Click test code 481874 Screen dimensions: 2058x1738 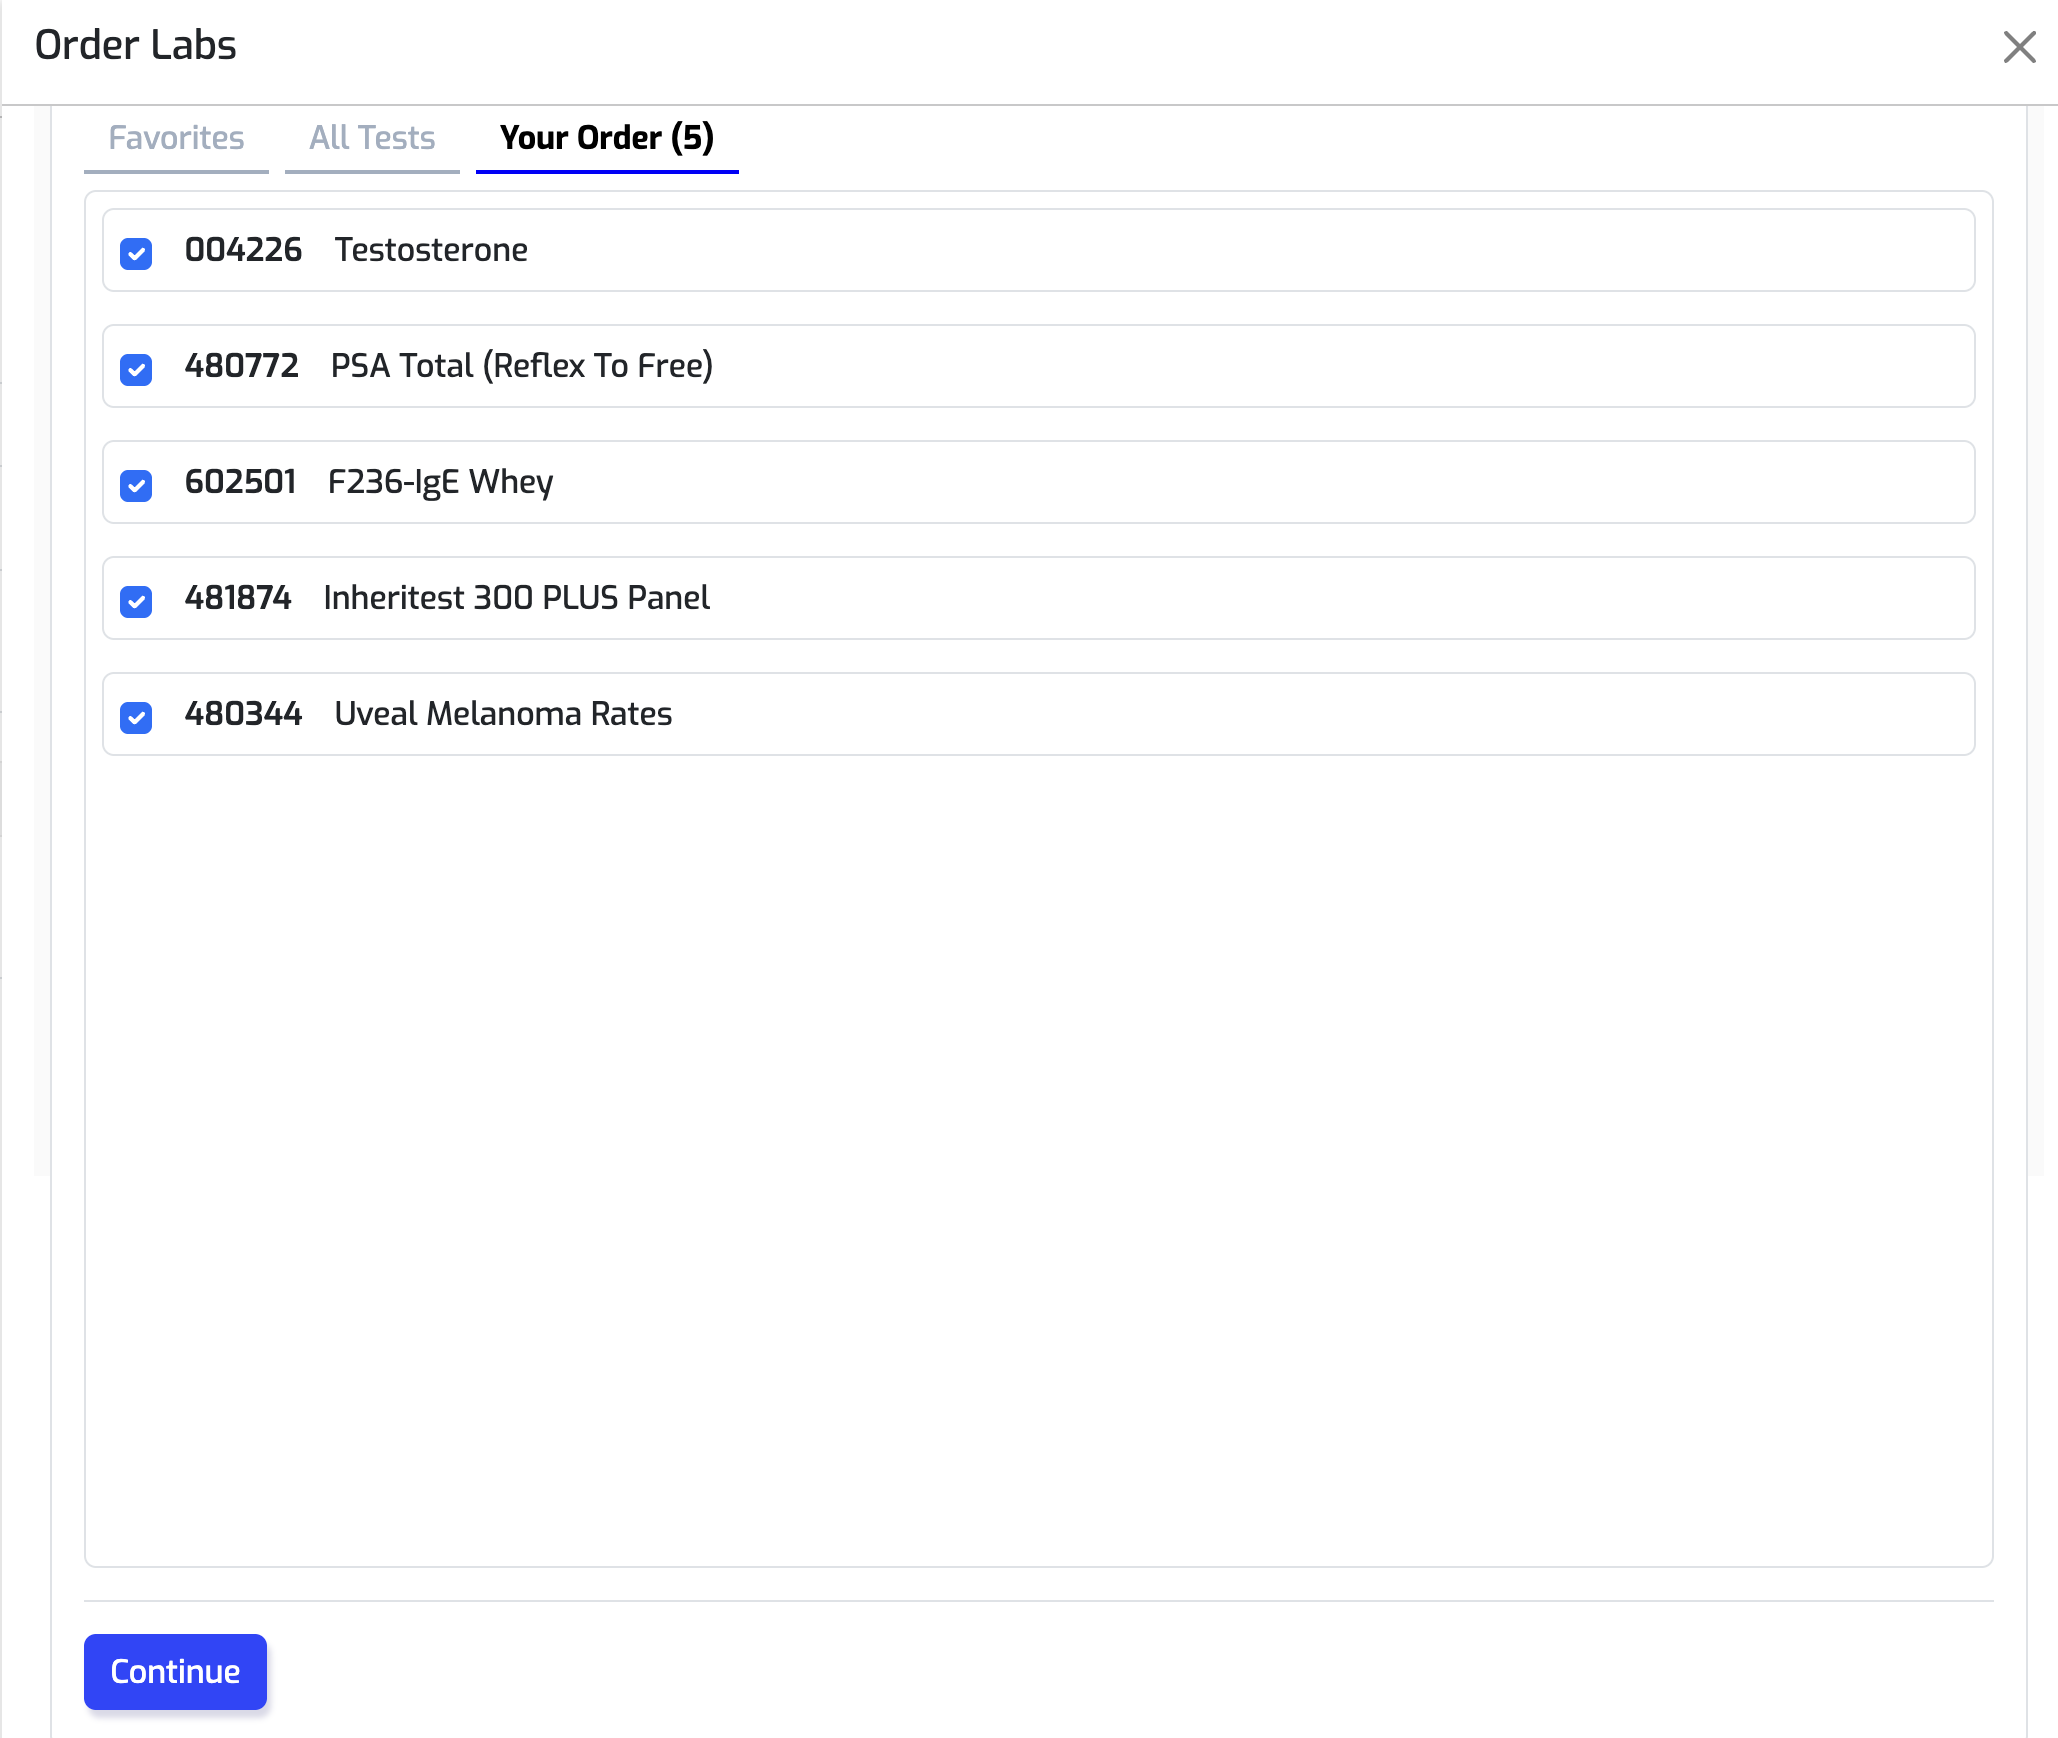pyautogui.click(x=238, y=598)
